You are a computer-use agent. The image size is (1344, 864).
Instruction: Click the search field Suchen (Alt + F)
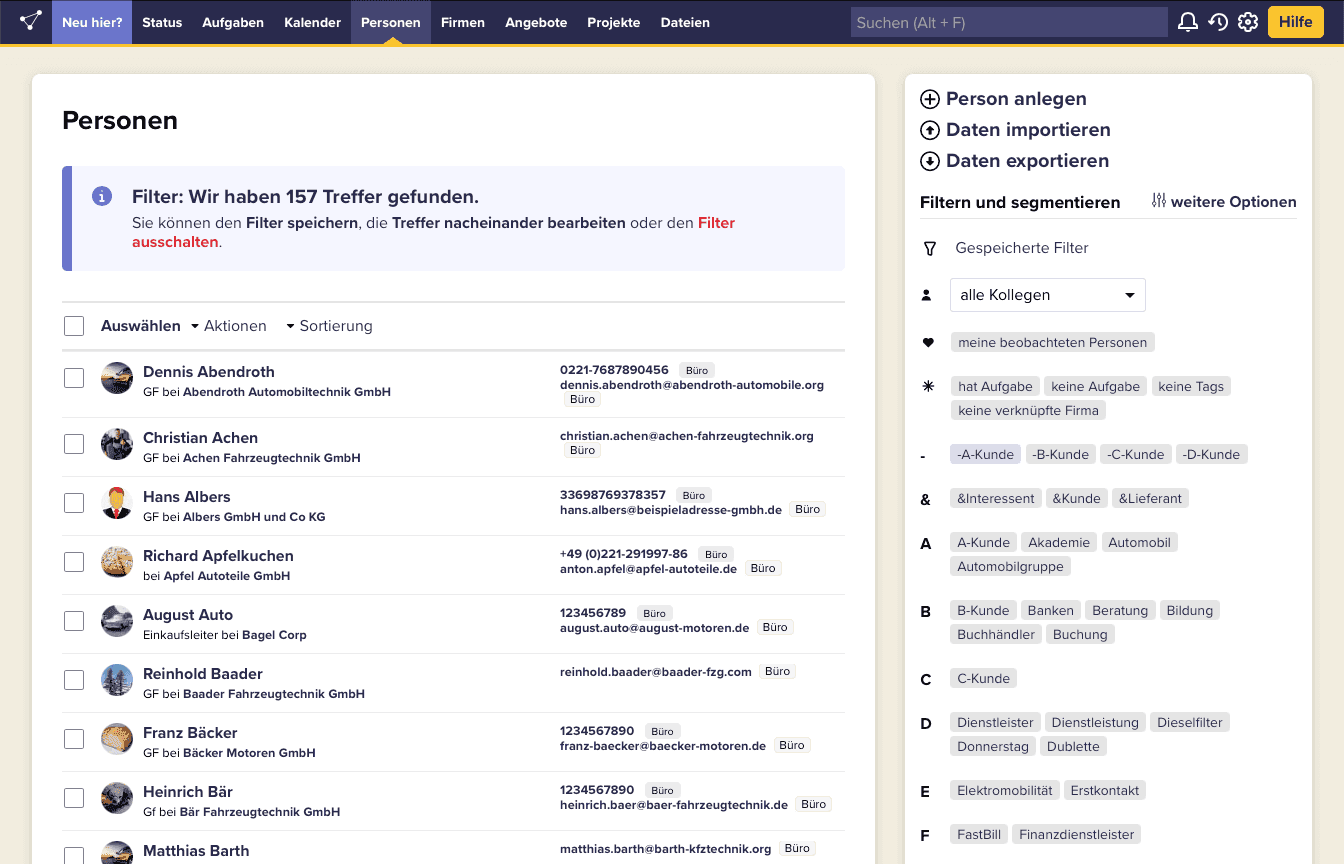click(1008, 21)
